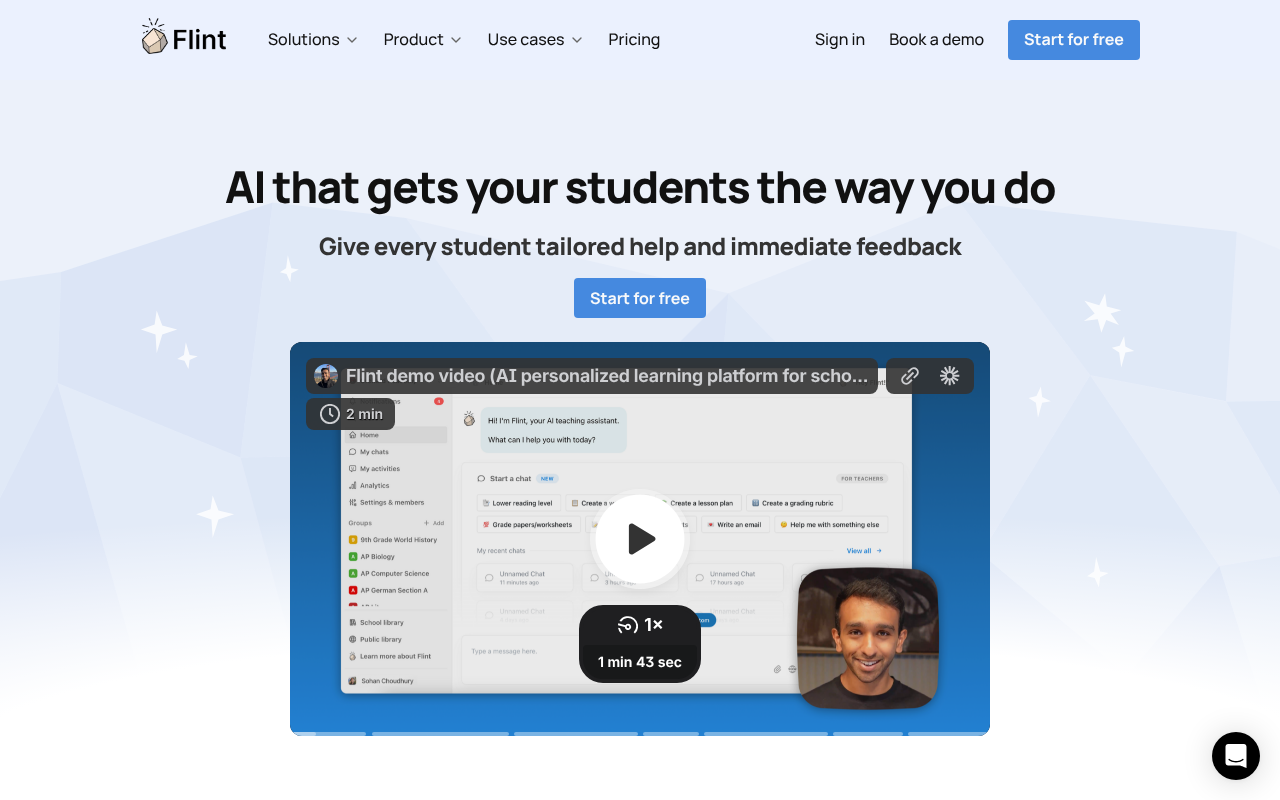Open the Pricing page

click(x=634, y=40)
